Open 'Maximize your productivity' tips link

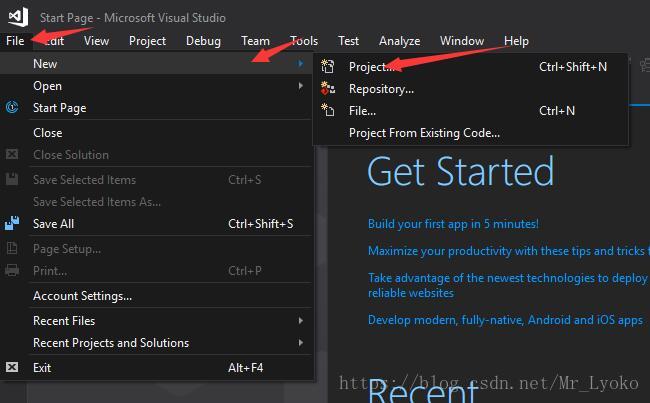tap(509, 251)
